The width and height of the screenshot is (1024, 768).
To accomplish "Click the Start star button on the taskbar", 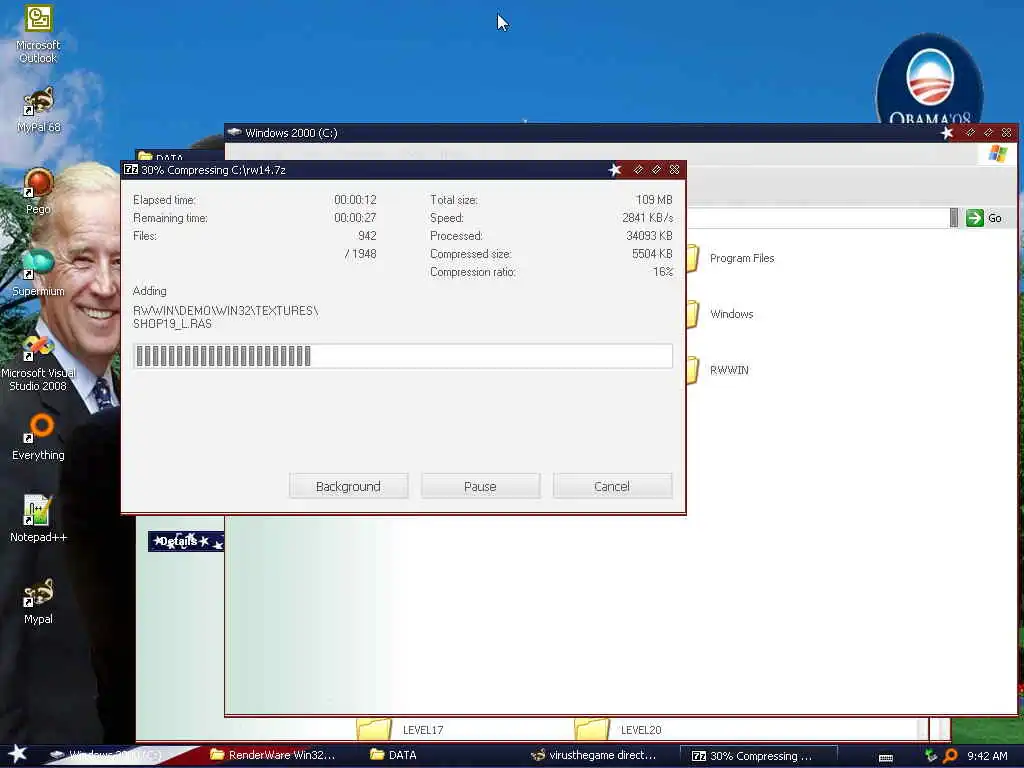I will pos(18,754).
